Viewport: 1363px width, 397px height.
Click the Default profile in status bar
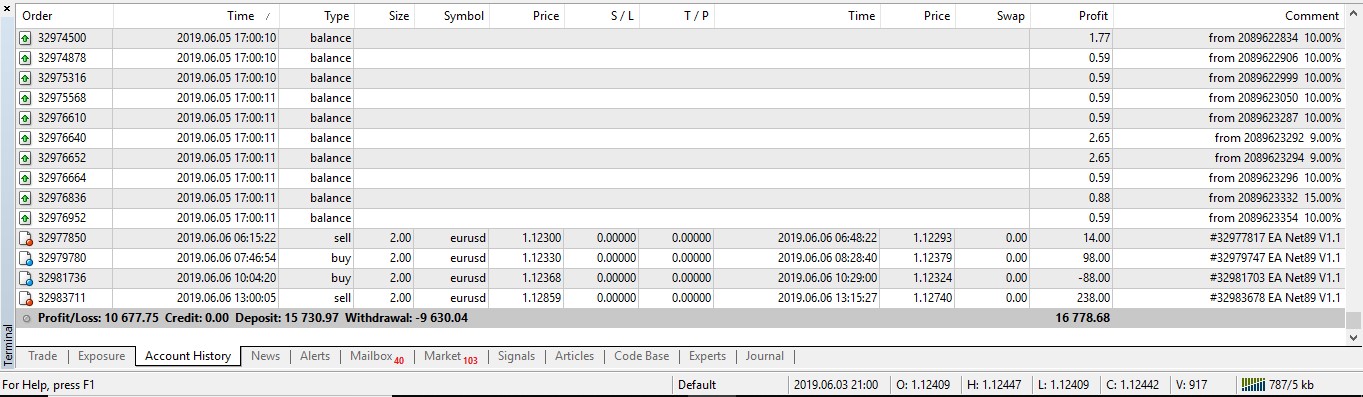tap(696, 384)
